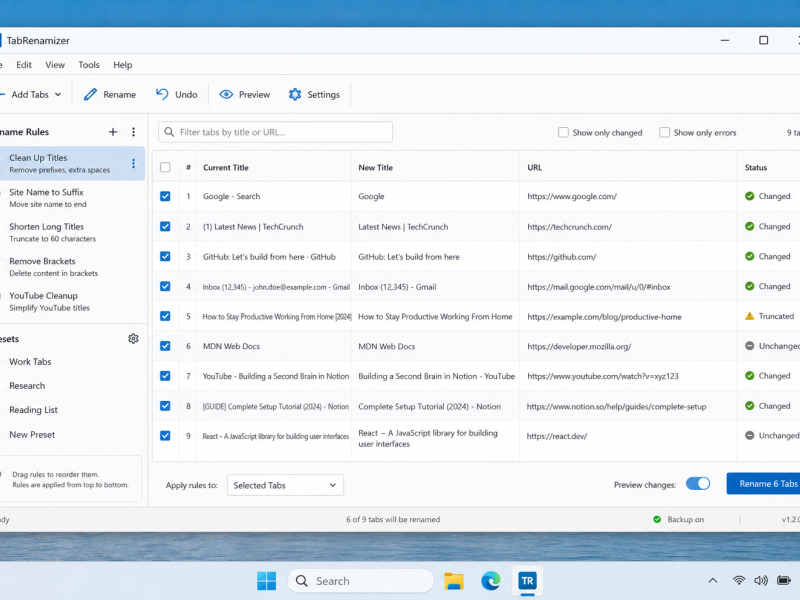
Task: Click the Preview eye icon
Action: [x=226, y=94]
